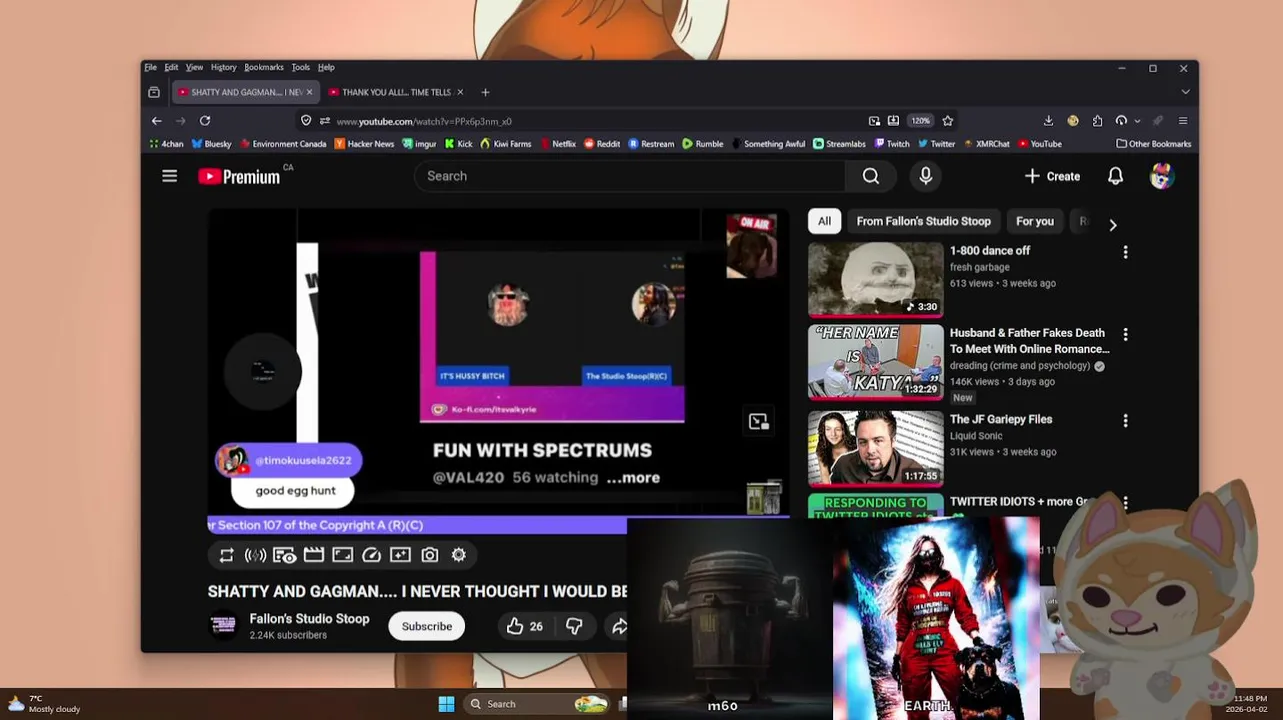Click the miniplayer icon on the video

click(x=759, y=421)
